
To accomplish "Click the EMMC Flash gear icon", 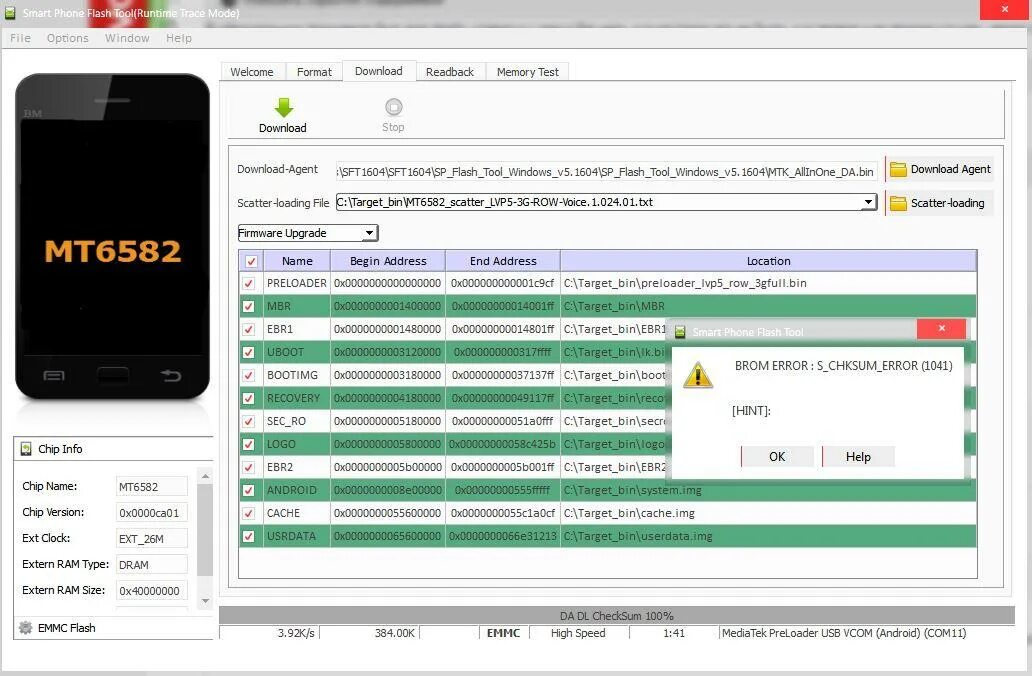I will click(26, 628).
